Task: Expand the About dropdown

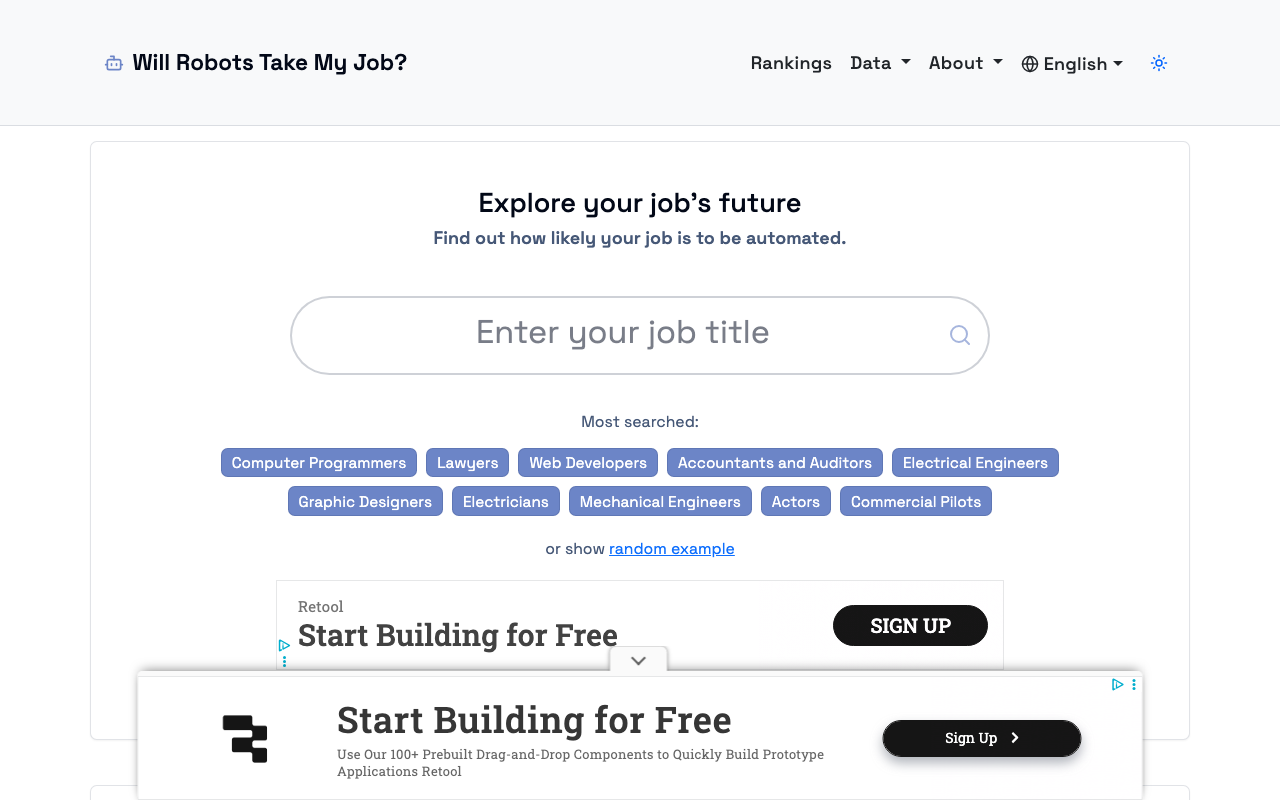Action: click(964, 62)
